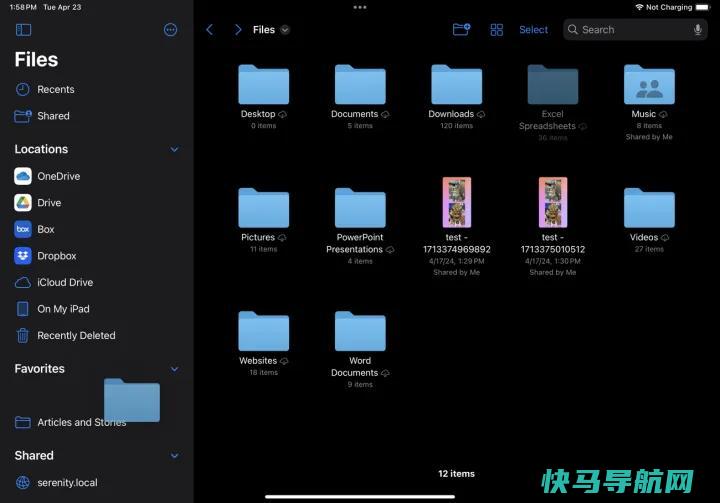The width and height of the screenshot is (720, 503).
Task: Create a new folder with toolbar icon
Action: tap(461, 29)
